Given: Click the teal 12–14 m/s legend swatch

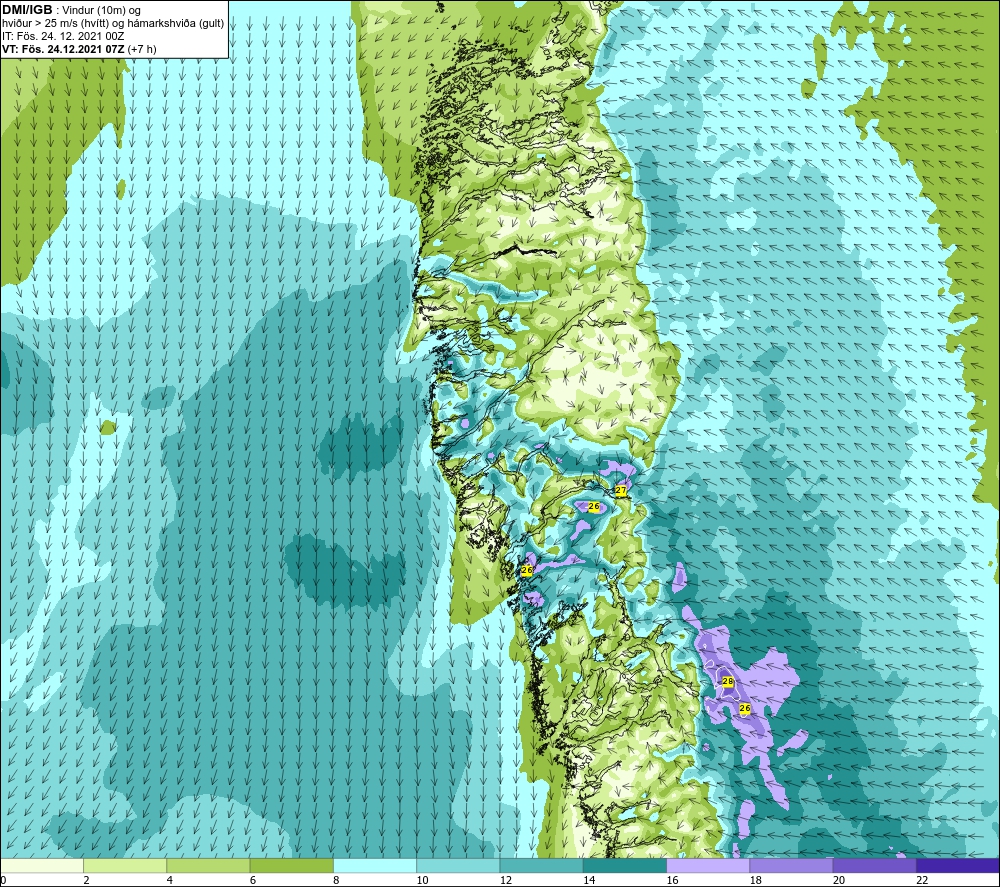Looking at the screenshot, I should pyautogui.click(x=541, y=865).
